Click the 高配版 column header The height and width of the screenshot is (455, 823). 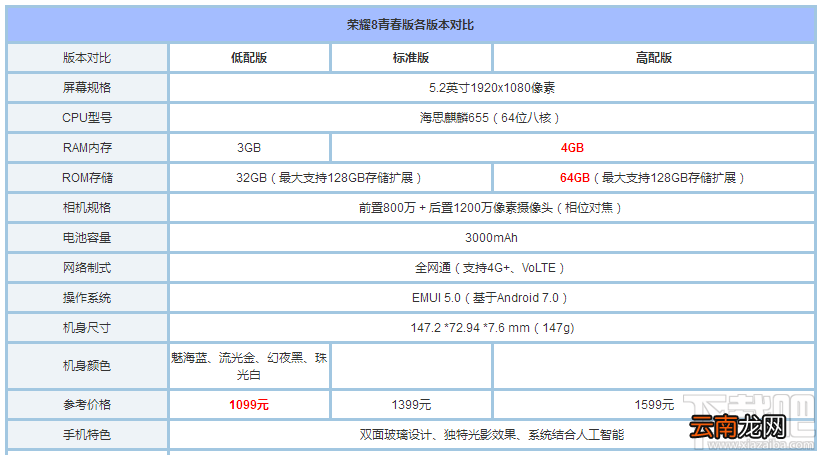[x=653, y=58]
